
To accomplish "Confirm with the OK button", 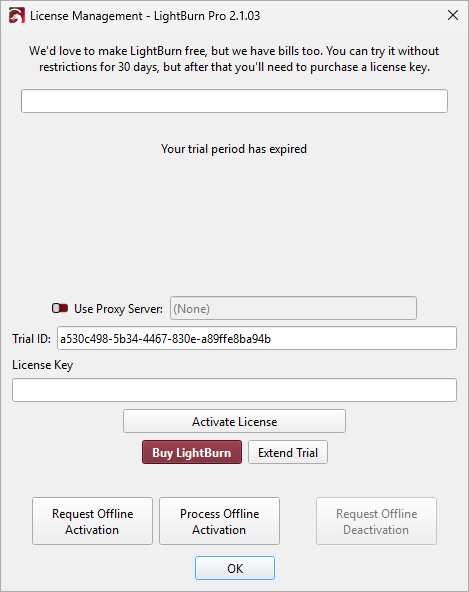I will [235, 568].
